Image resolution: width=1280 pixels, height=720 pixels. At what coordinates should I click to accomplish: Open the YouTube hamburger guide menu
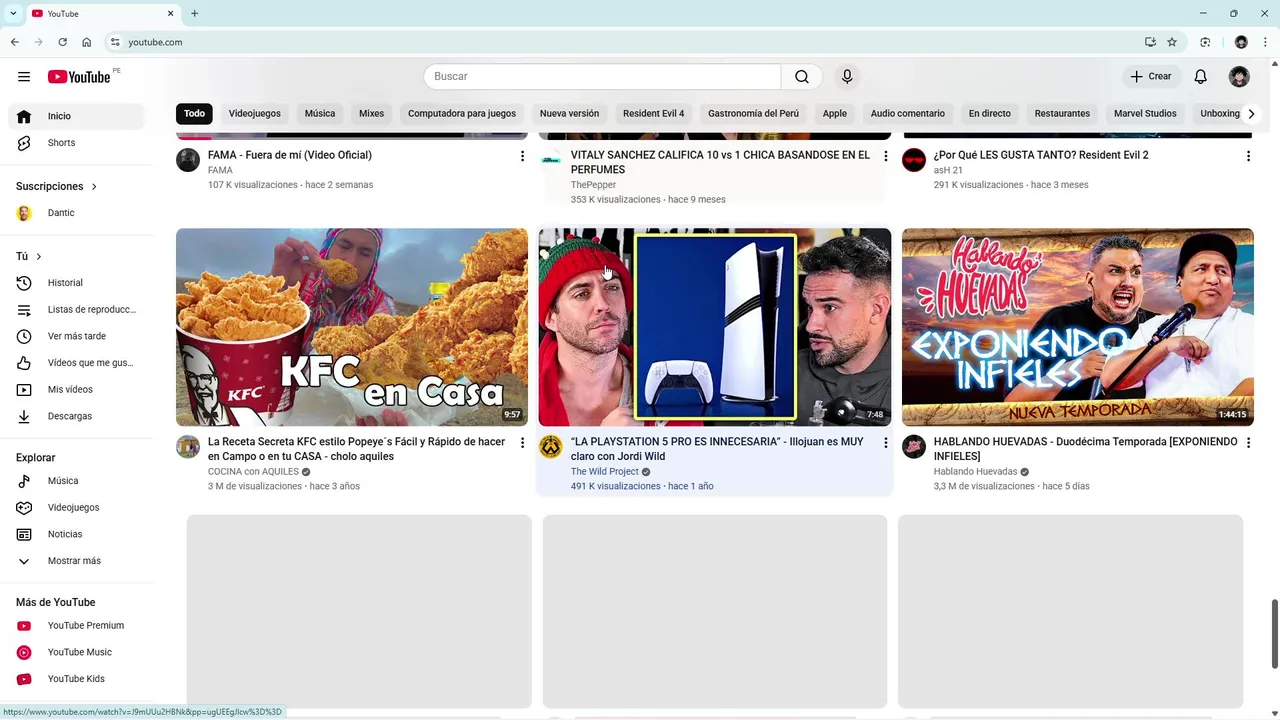click(24, 77)
